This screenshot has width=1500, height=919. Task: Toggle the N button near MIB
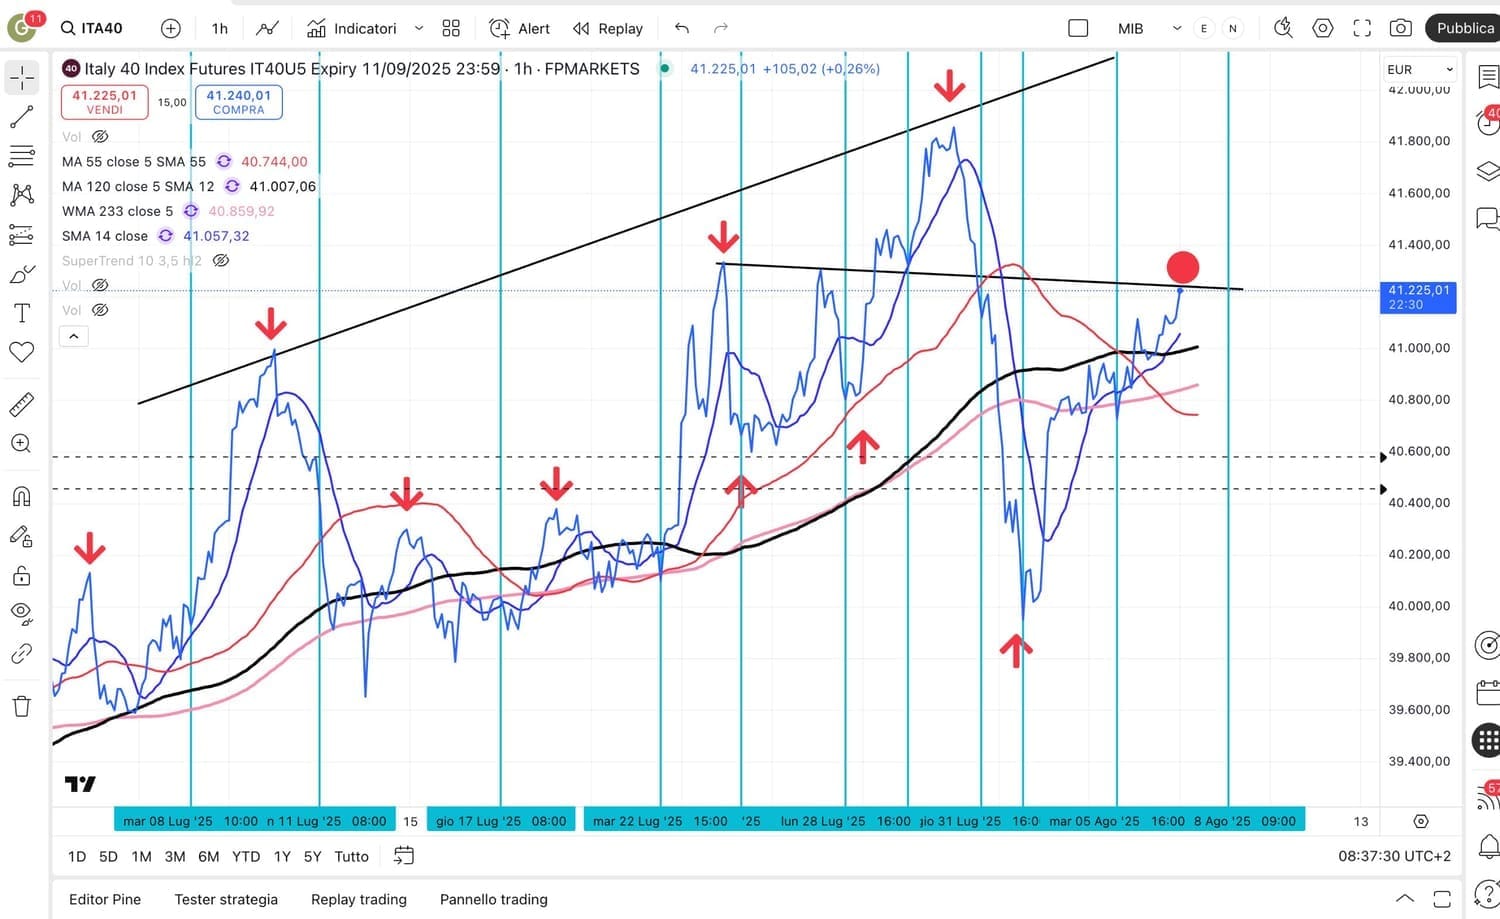tap(1233, 28)
